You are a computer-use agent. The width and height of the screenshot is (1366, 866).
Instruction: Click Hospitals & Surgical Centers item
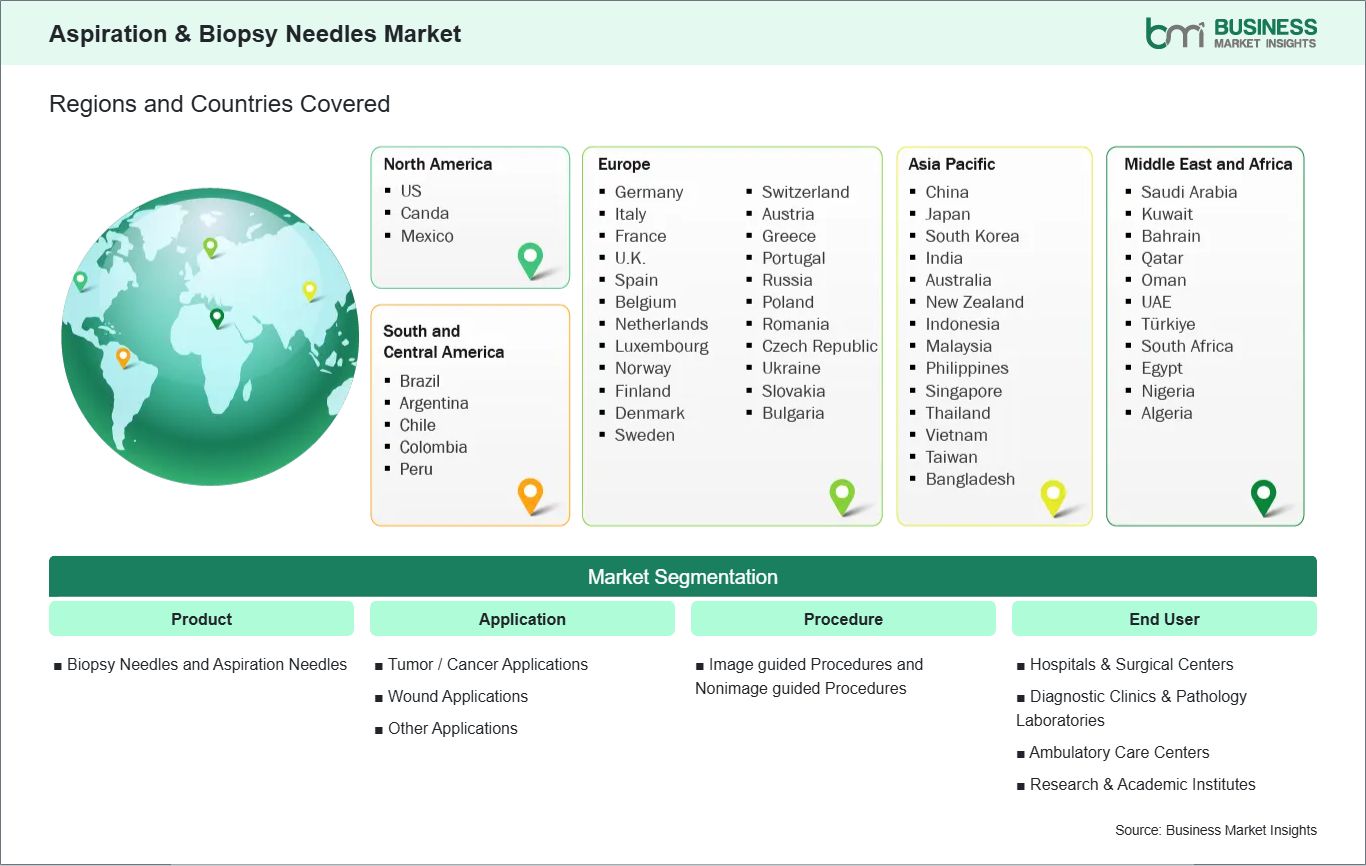[x=1131, y=664]
